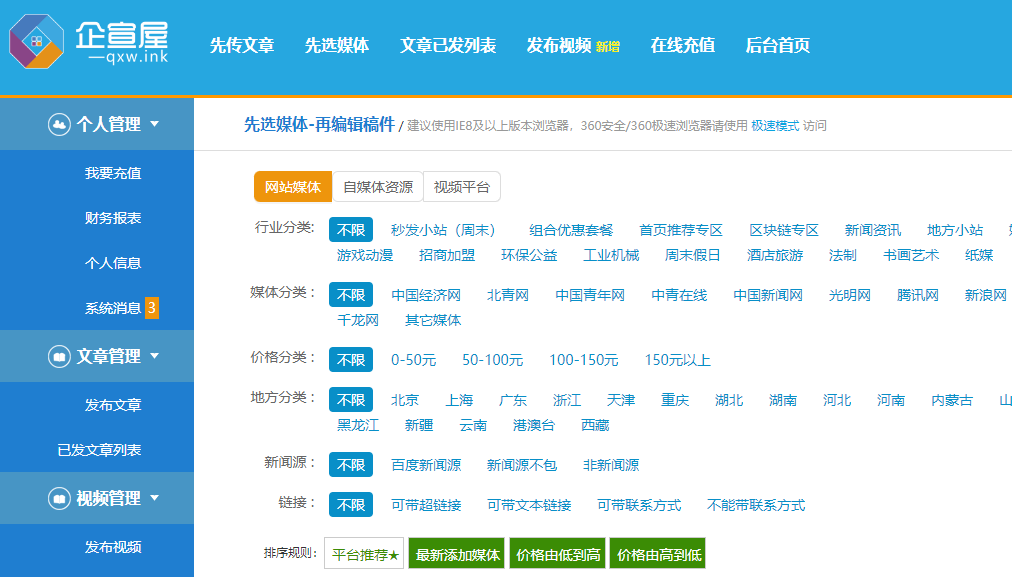Toggle the 视频管理 section arrow

pos(154,498)
